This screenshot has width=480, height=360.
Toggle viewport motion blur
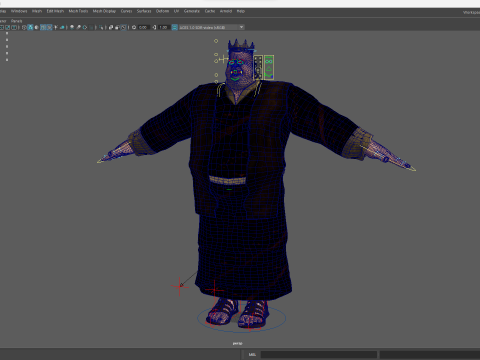click(x=78, y=27)
